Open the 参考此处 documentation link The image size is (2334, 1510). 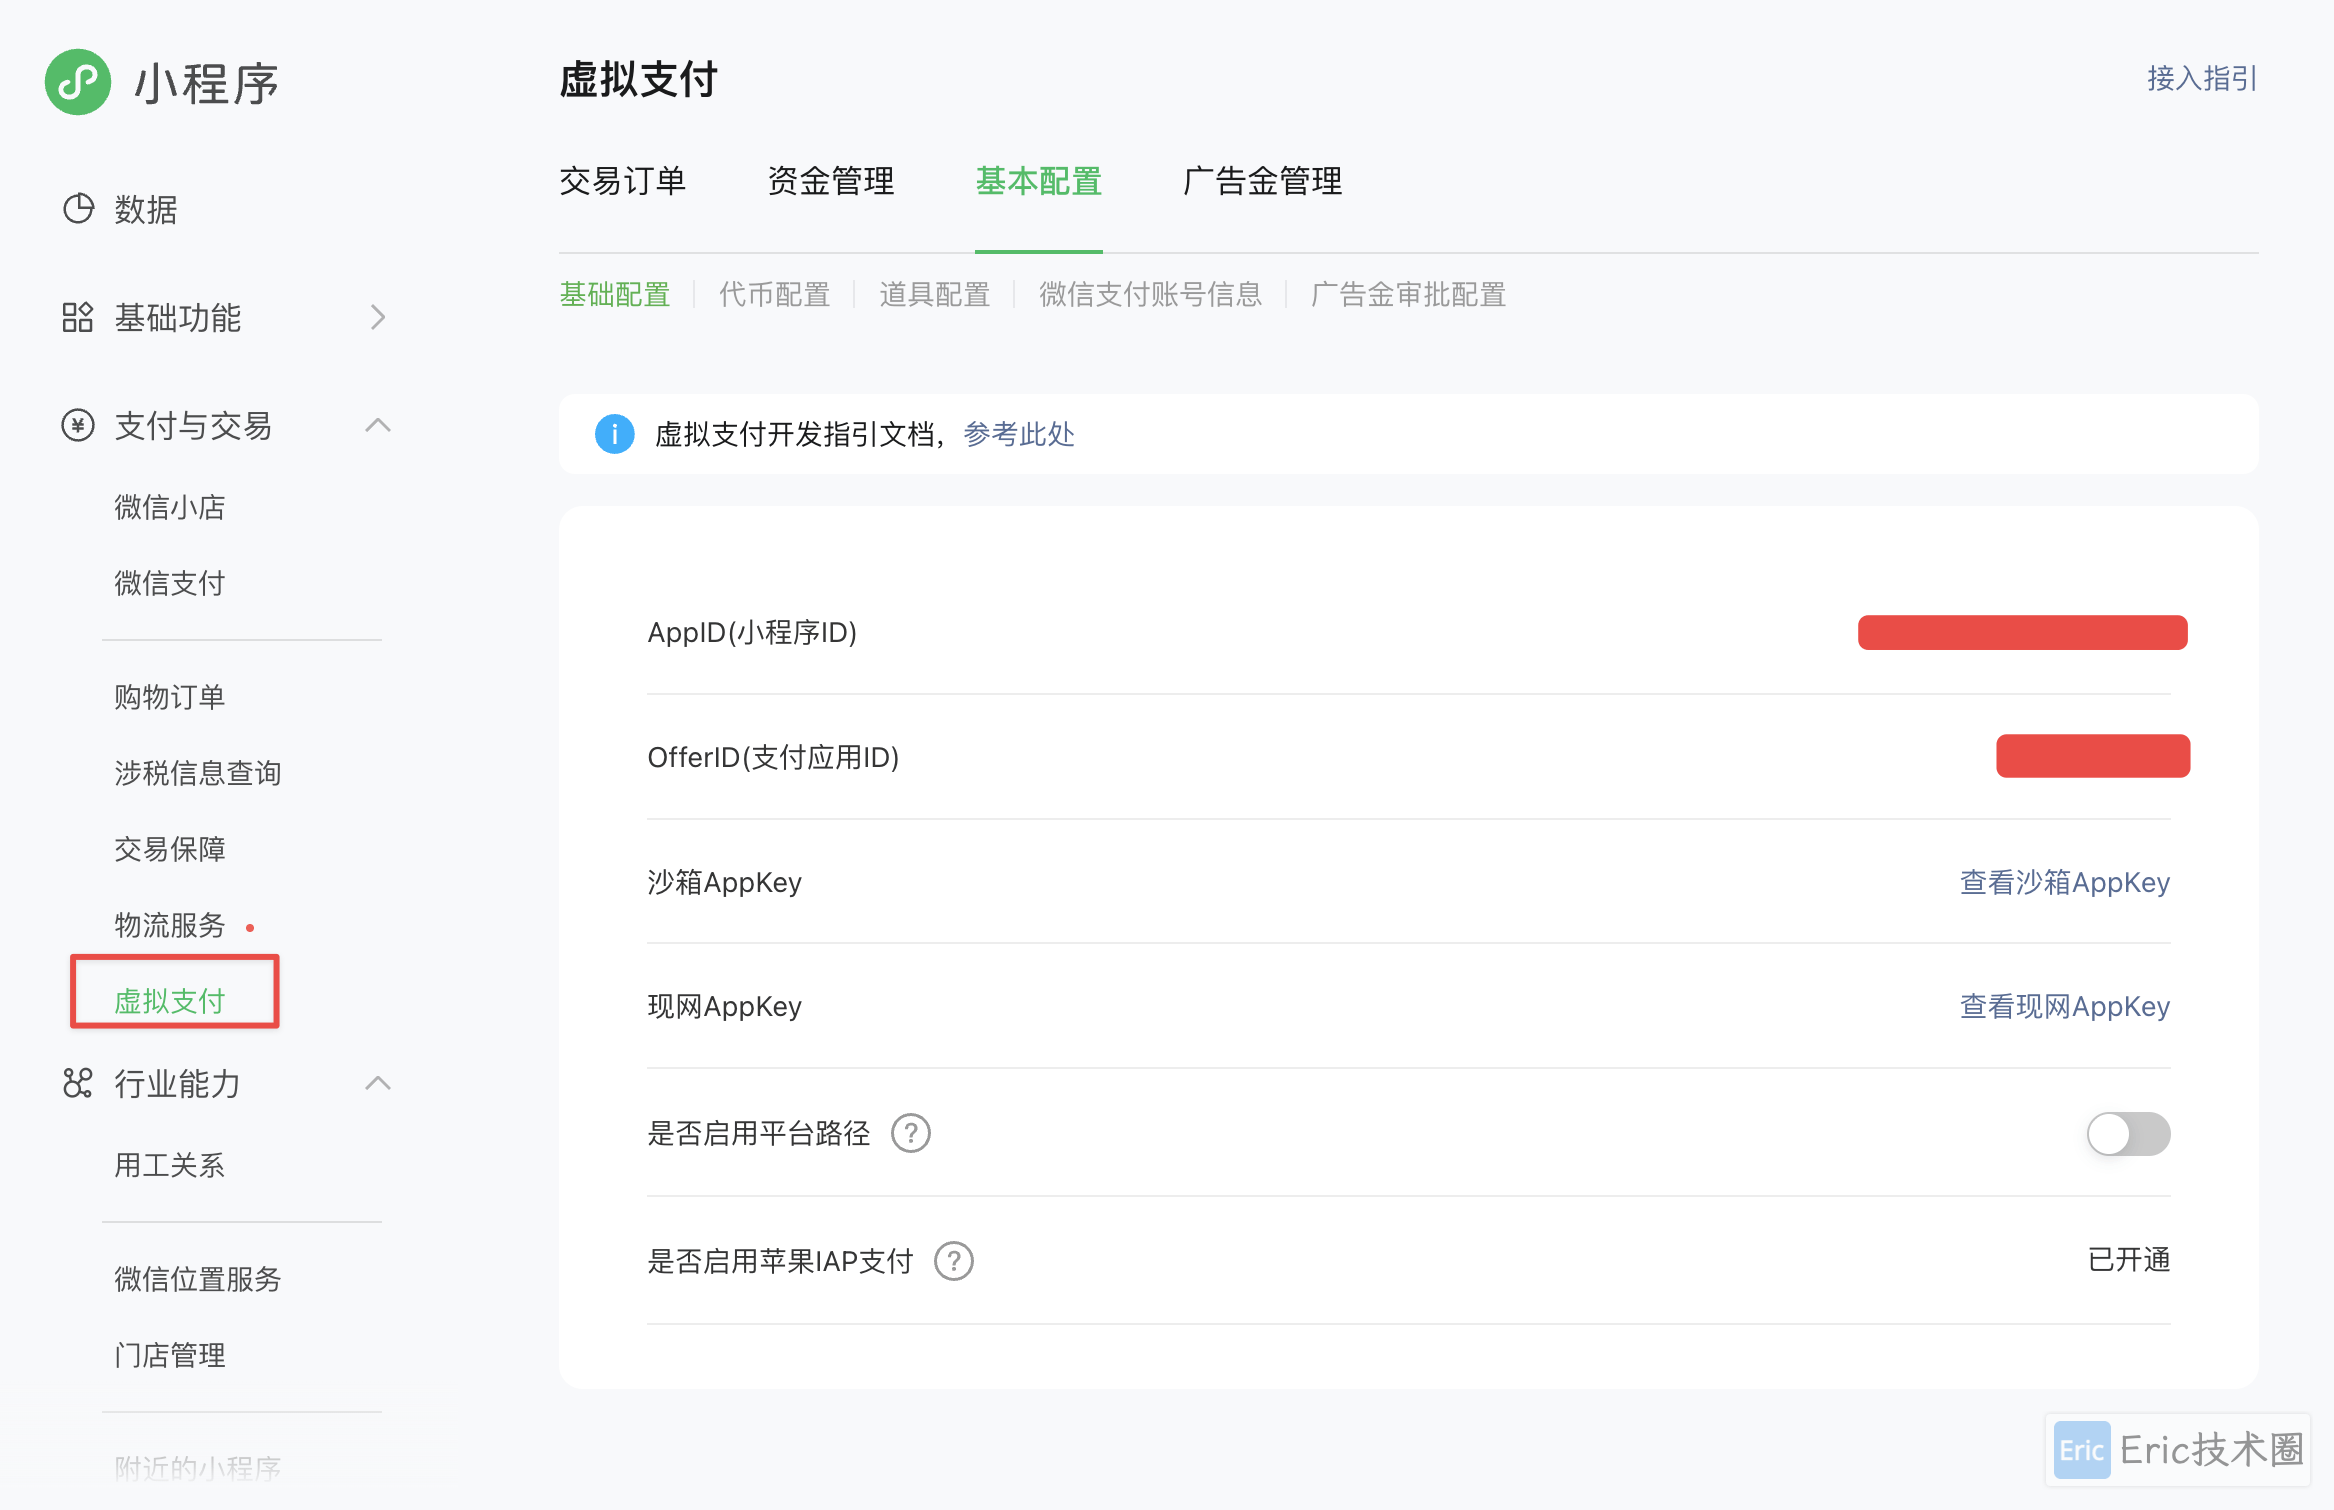[1019, 434]
